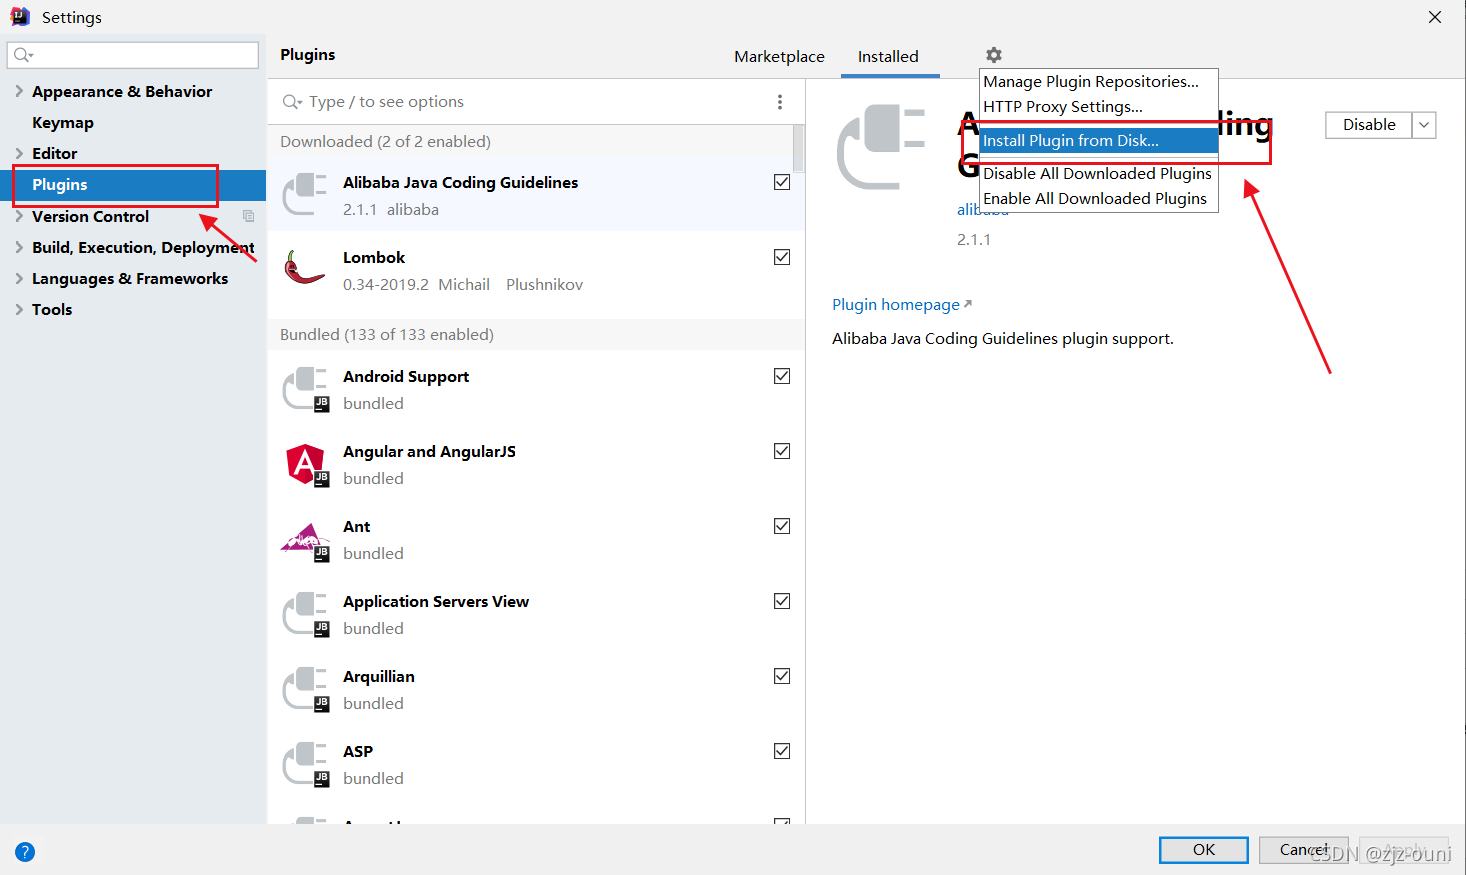Screen dimensions: 1466x875
Task: Expand Languages & Frameworks node
Action: pos(19,278)
